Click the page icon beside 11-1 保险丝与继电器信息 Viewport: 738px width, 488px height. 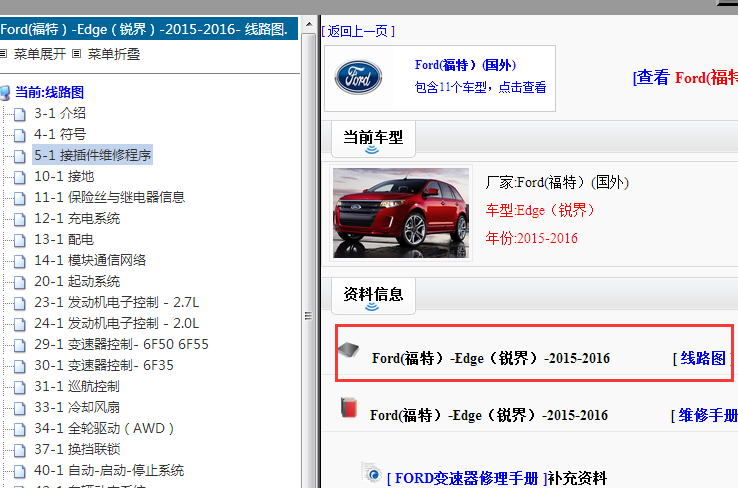coord(19,198)
